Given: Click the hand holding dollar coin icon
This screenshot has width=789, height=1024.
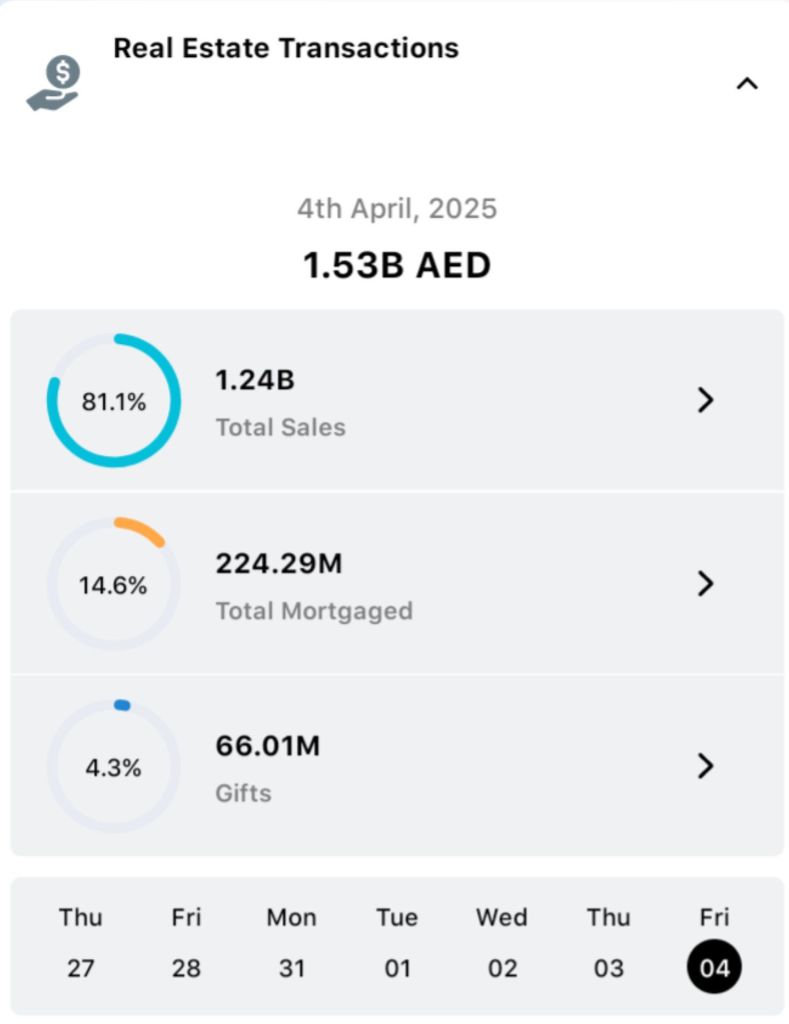Looking at the screenshot, I should 53,84.
